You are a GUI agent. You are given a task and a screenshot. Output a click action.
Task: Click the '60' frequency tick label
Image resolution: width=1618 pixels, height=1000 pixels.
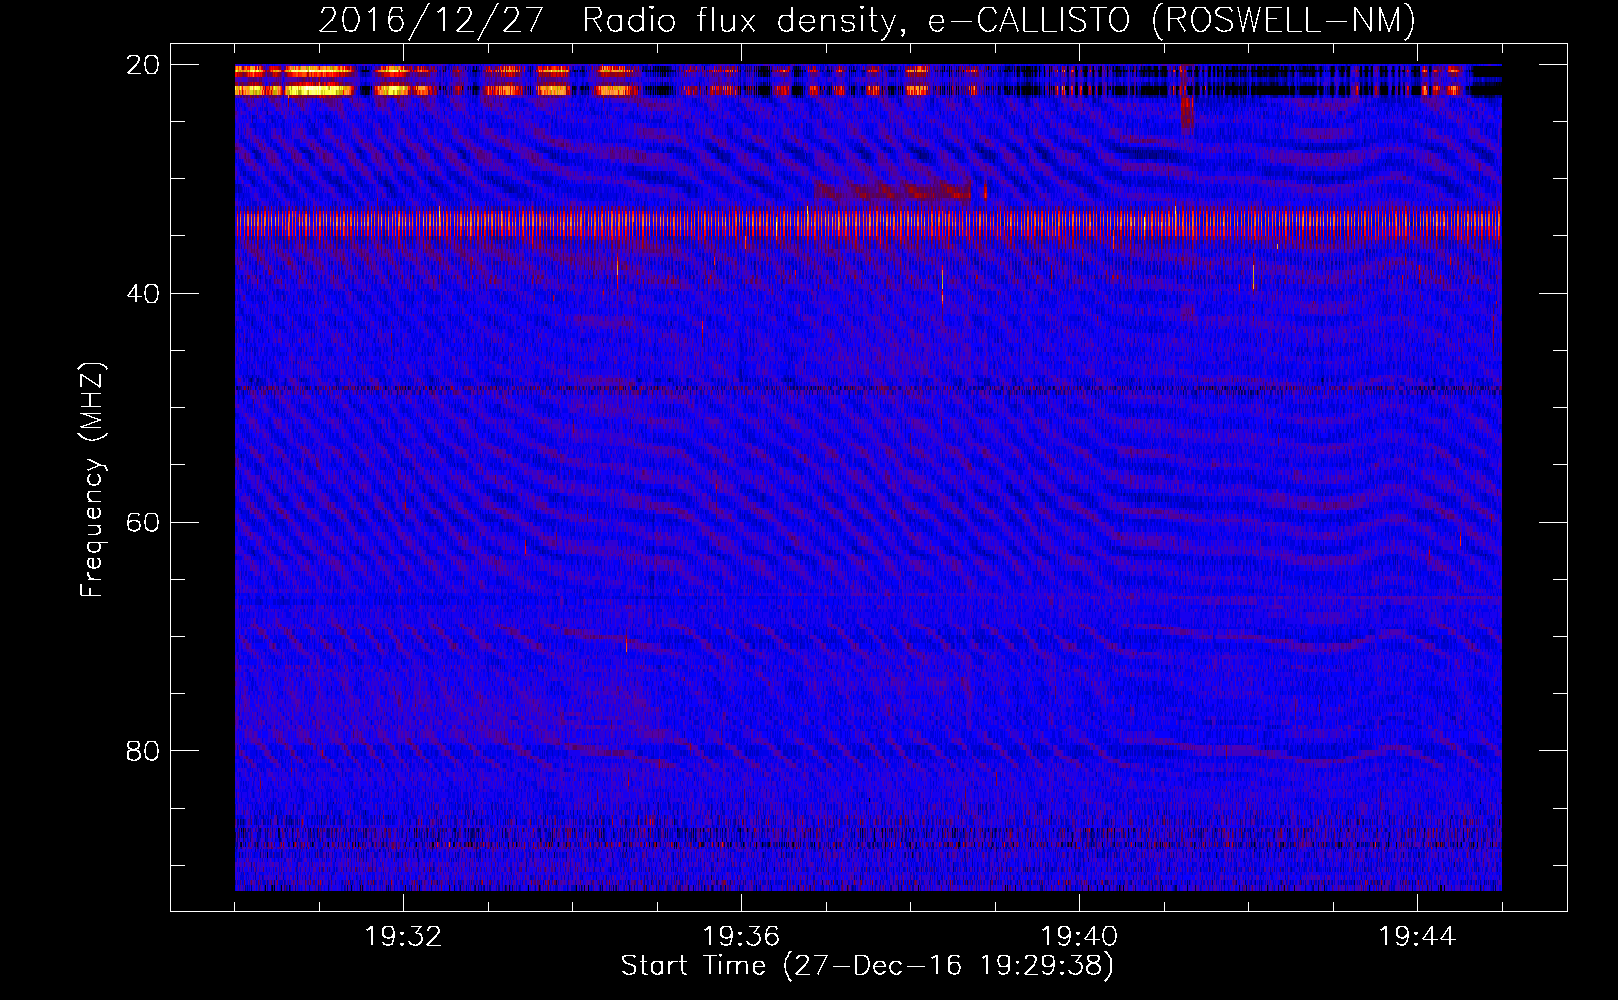click(143, 522)
